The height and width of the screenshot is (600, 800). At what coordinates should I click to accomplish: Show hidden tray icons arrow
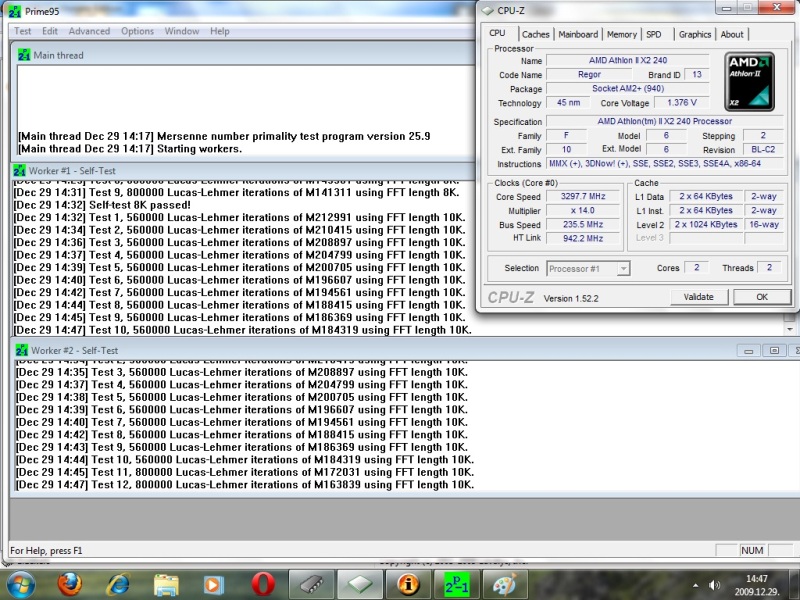coord(695,585)
